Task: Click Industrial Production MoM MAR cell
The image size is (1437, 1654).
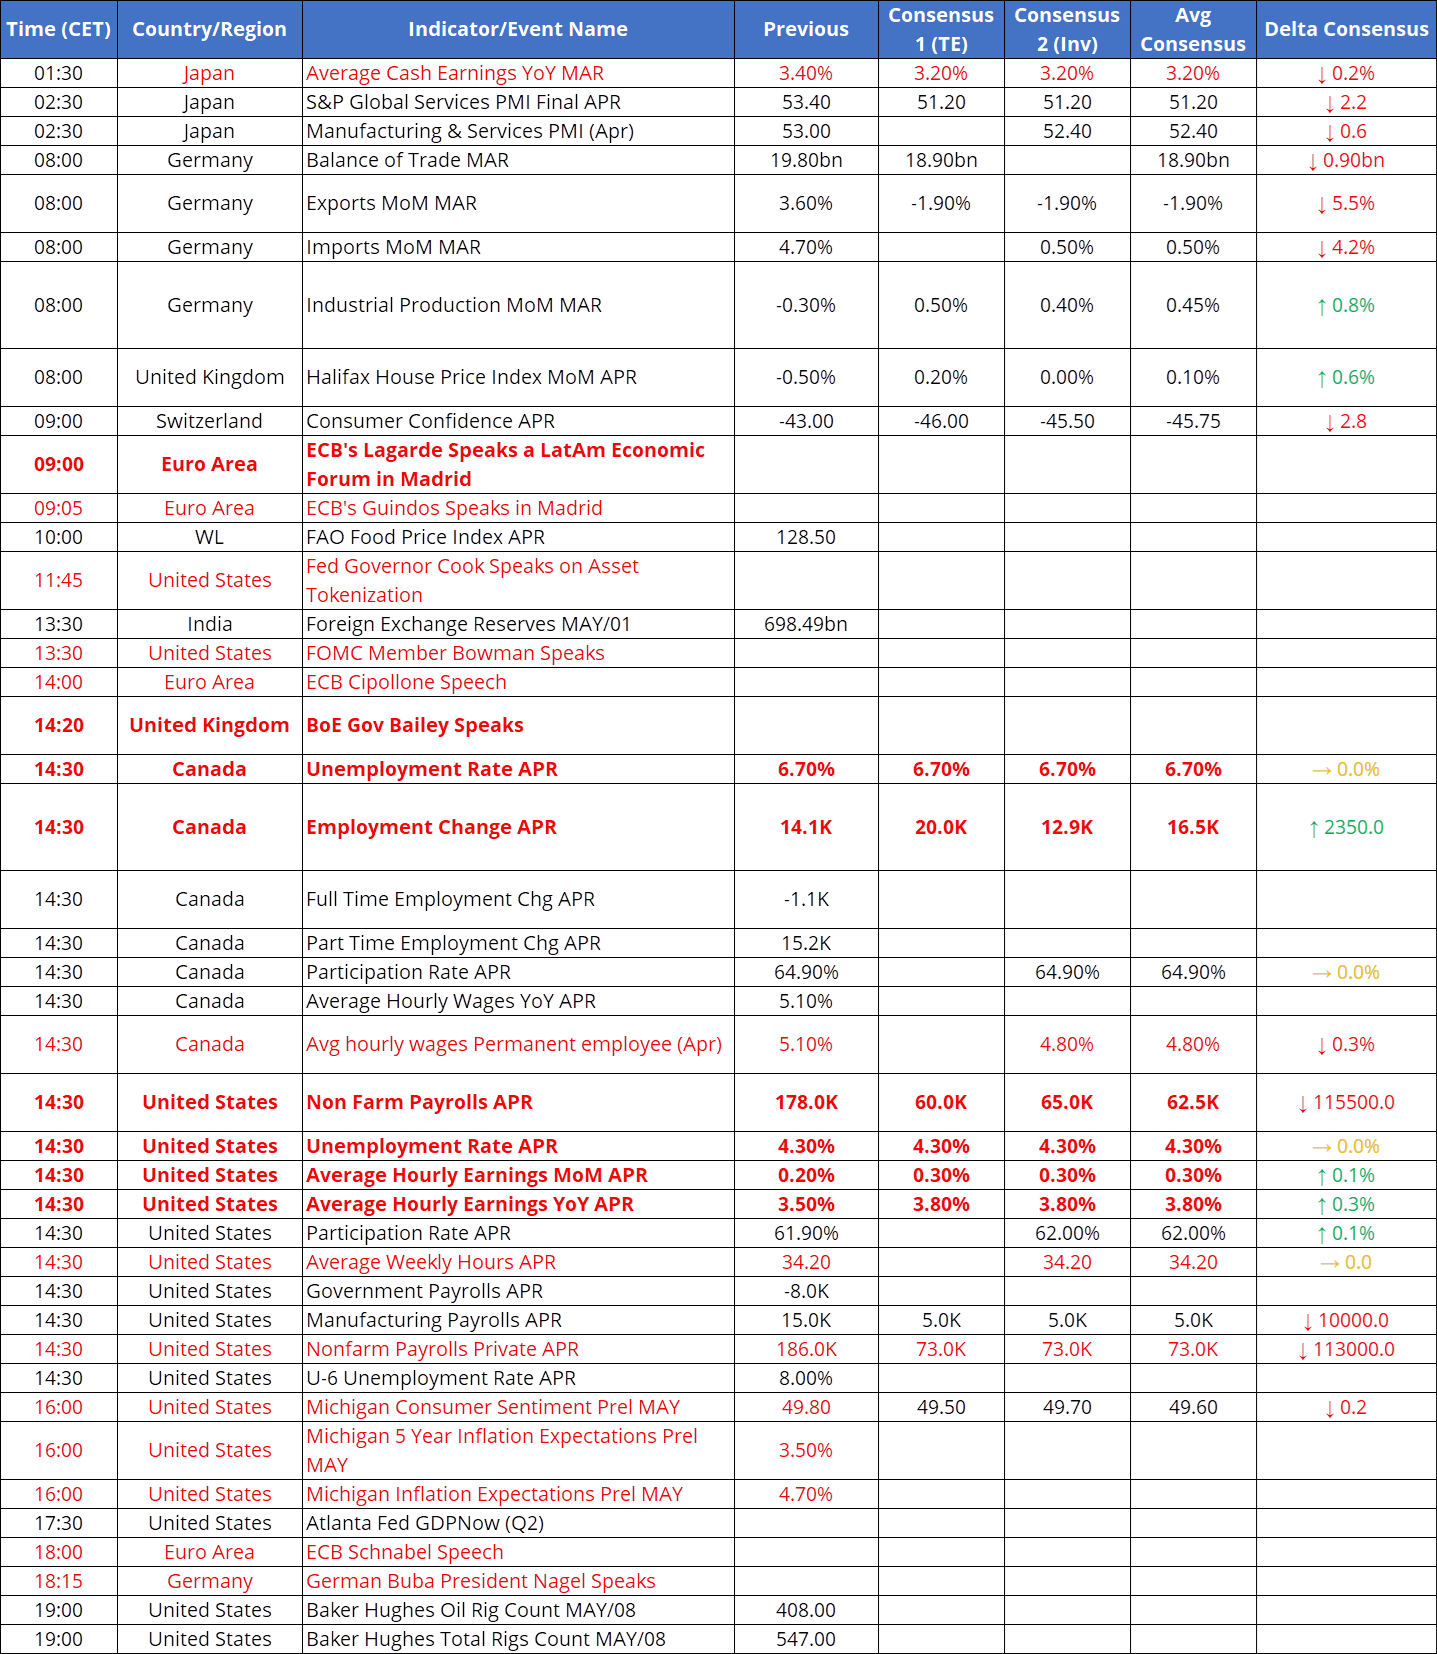Action: tap(518, 305)
